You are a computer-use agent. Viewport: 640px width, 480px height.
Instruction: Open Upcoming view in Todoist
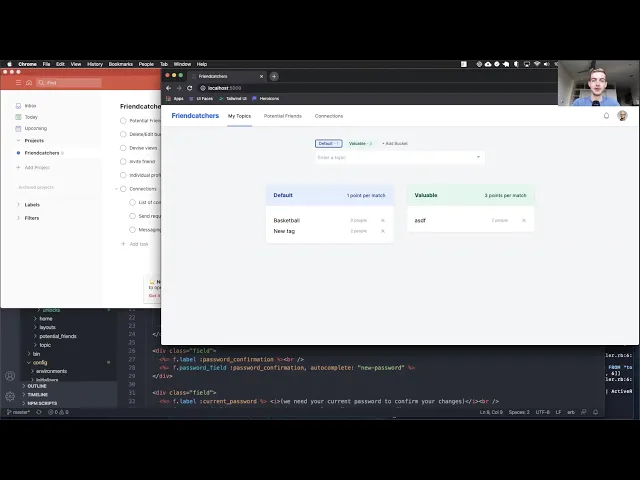pos(31,128)
